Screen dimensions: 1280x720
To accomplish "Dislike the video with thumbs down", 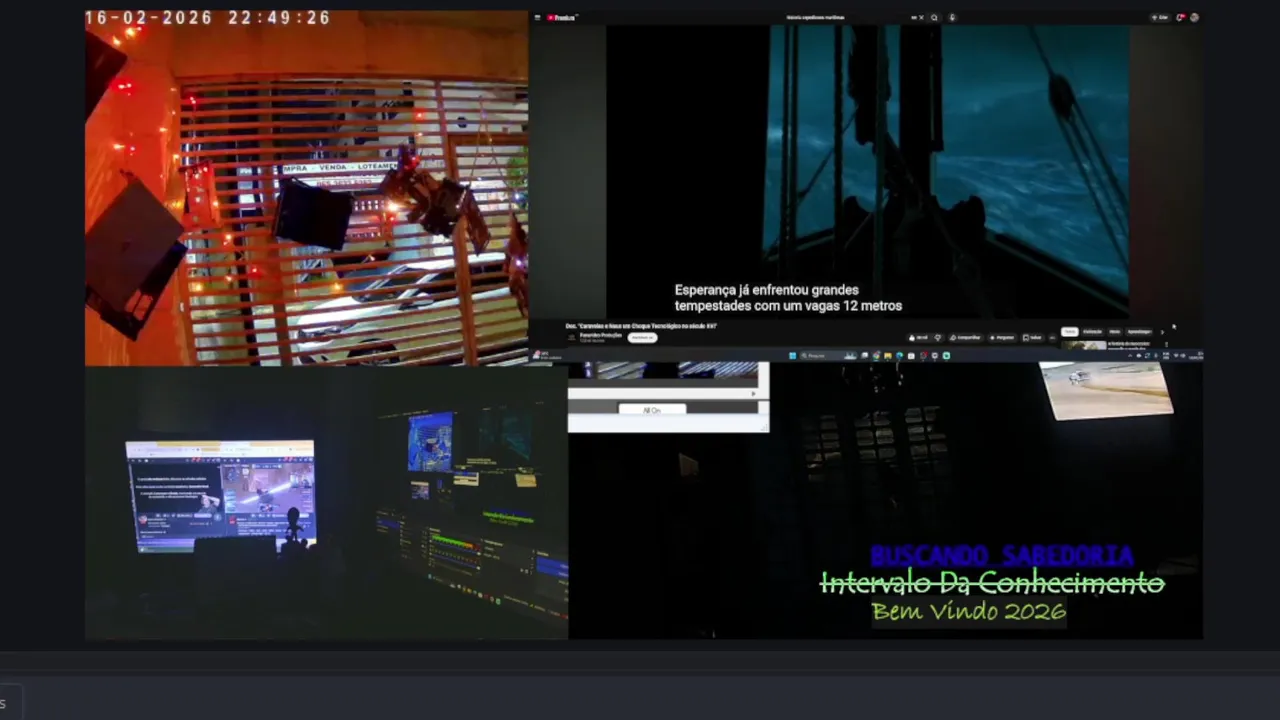I will pyautogui.click(x=938, y=337).
